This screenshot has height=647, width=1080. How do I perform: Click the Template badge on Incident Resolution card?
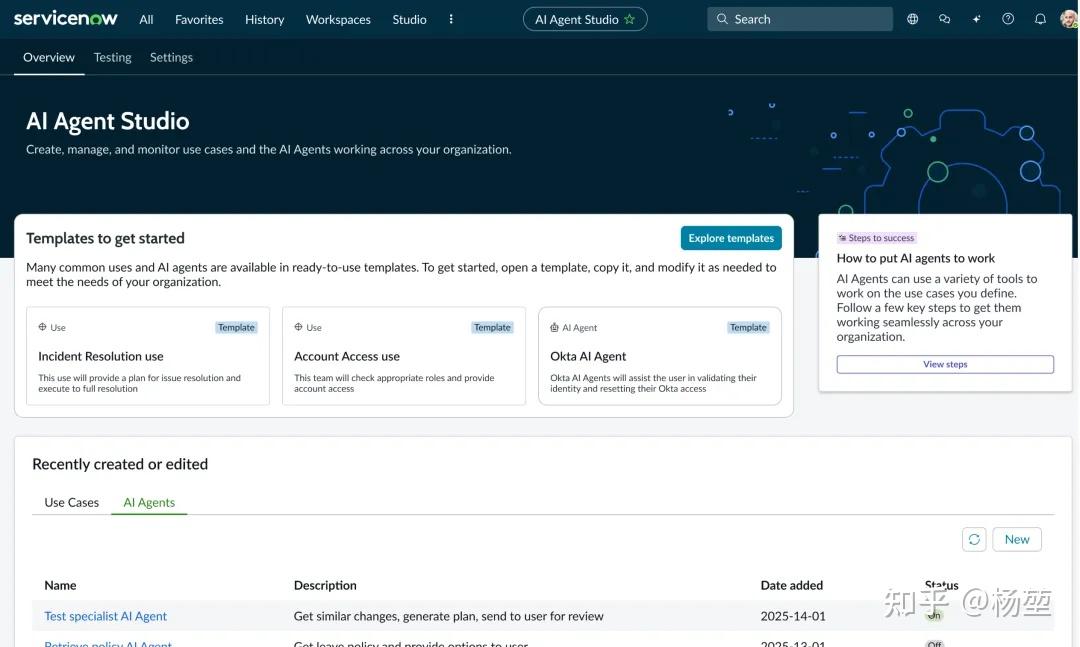[236, 327]
